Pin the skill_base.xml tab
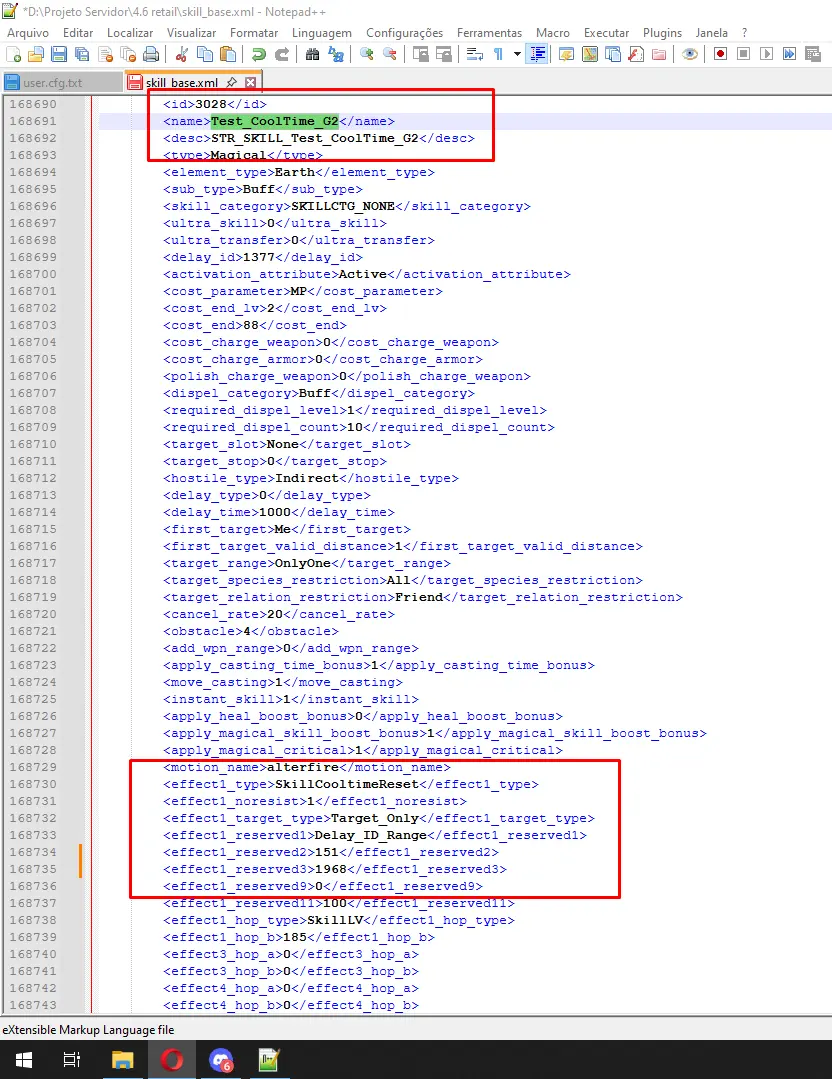 tap(232, 83)
